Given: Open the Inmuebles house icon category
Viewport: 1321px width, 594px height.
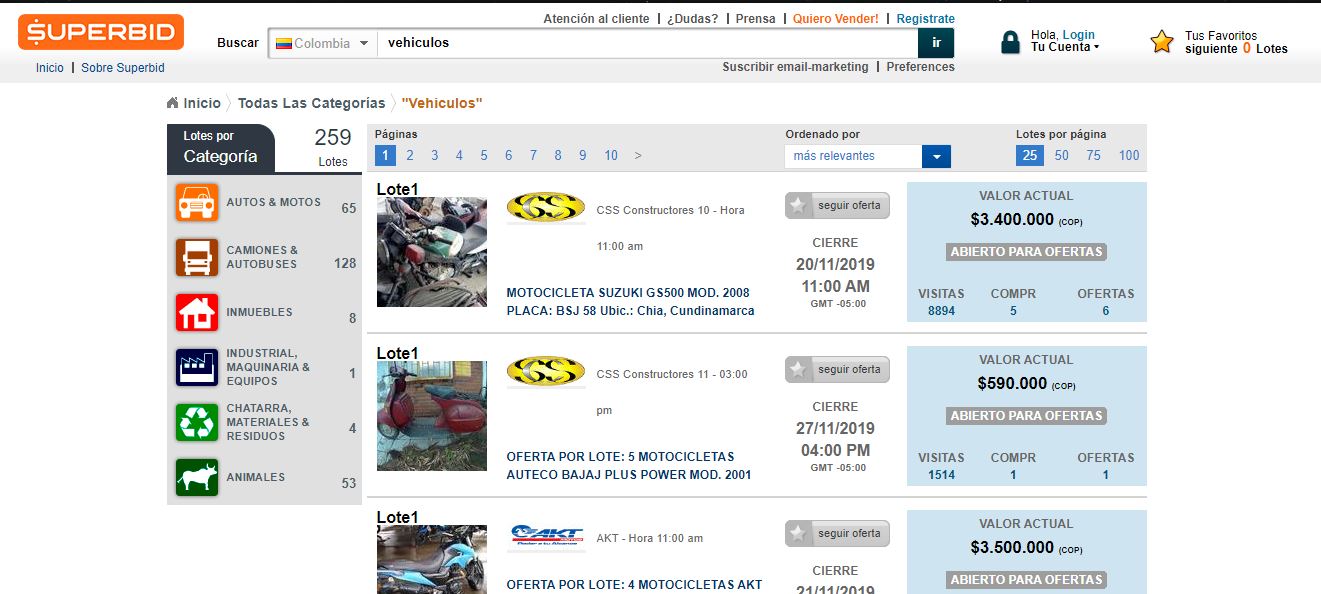Looking at the screenshot, I should click(x=196, y=312).
